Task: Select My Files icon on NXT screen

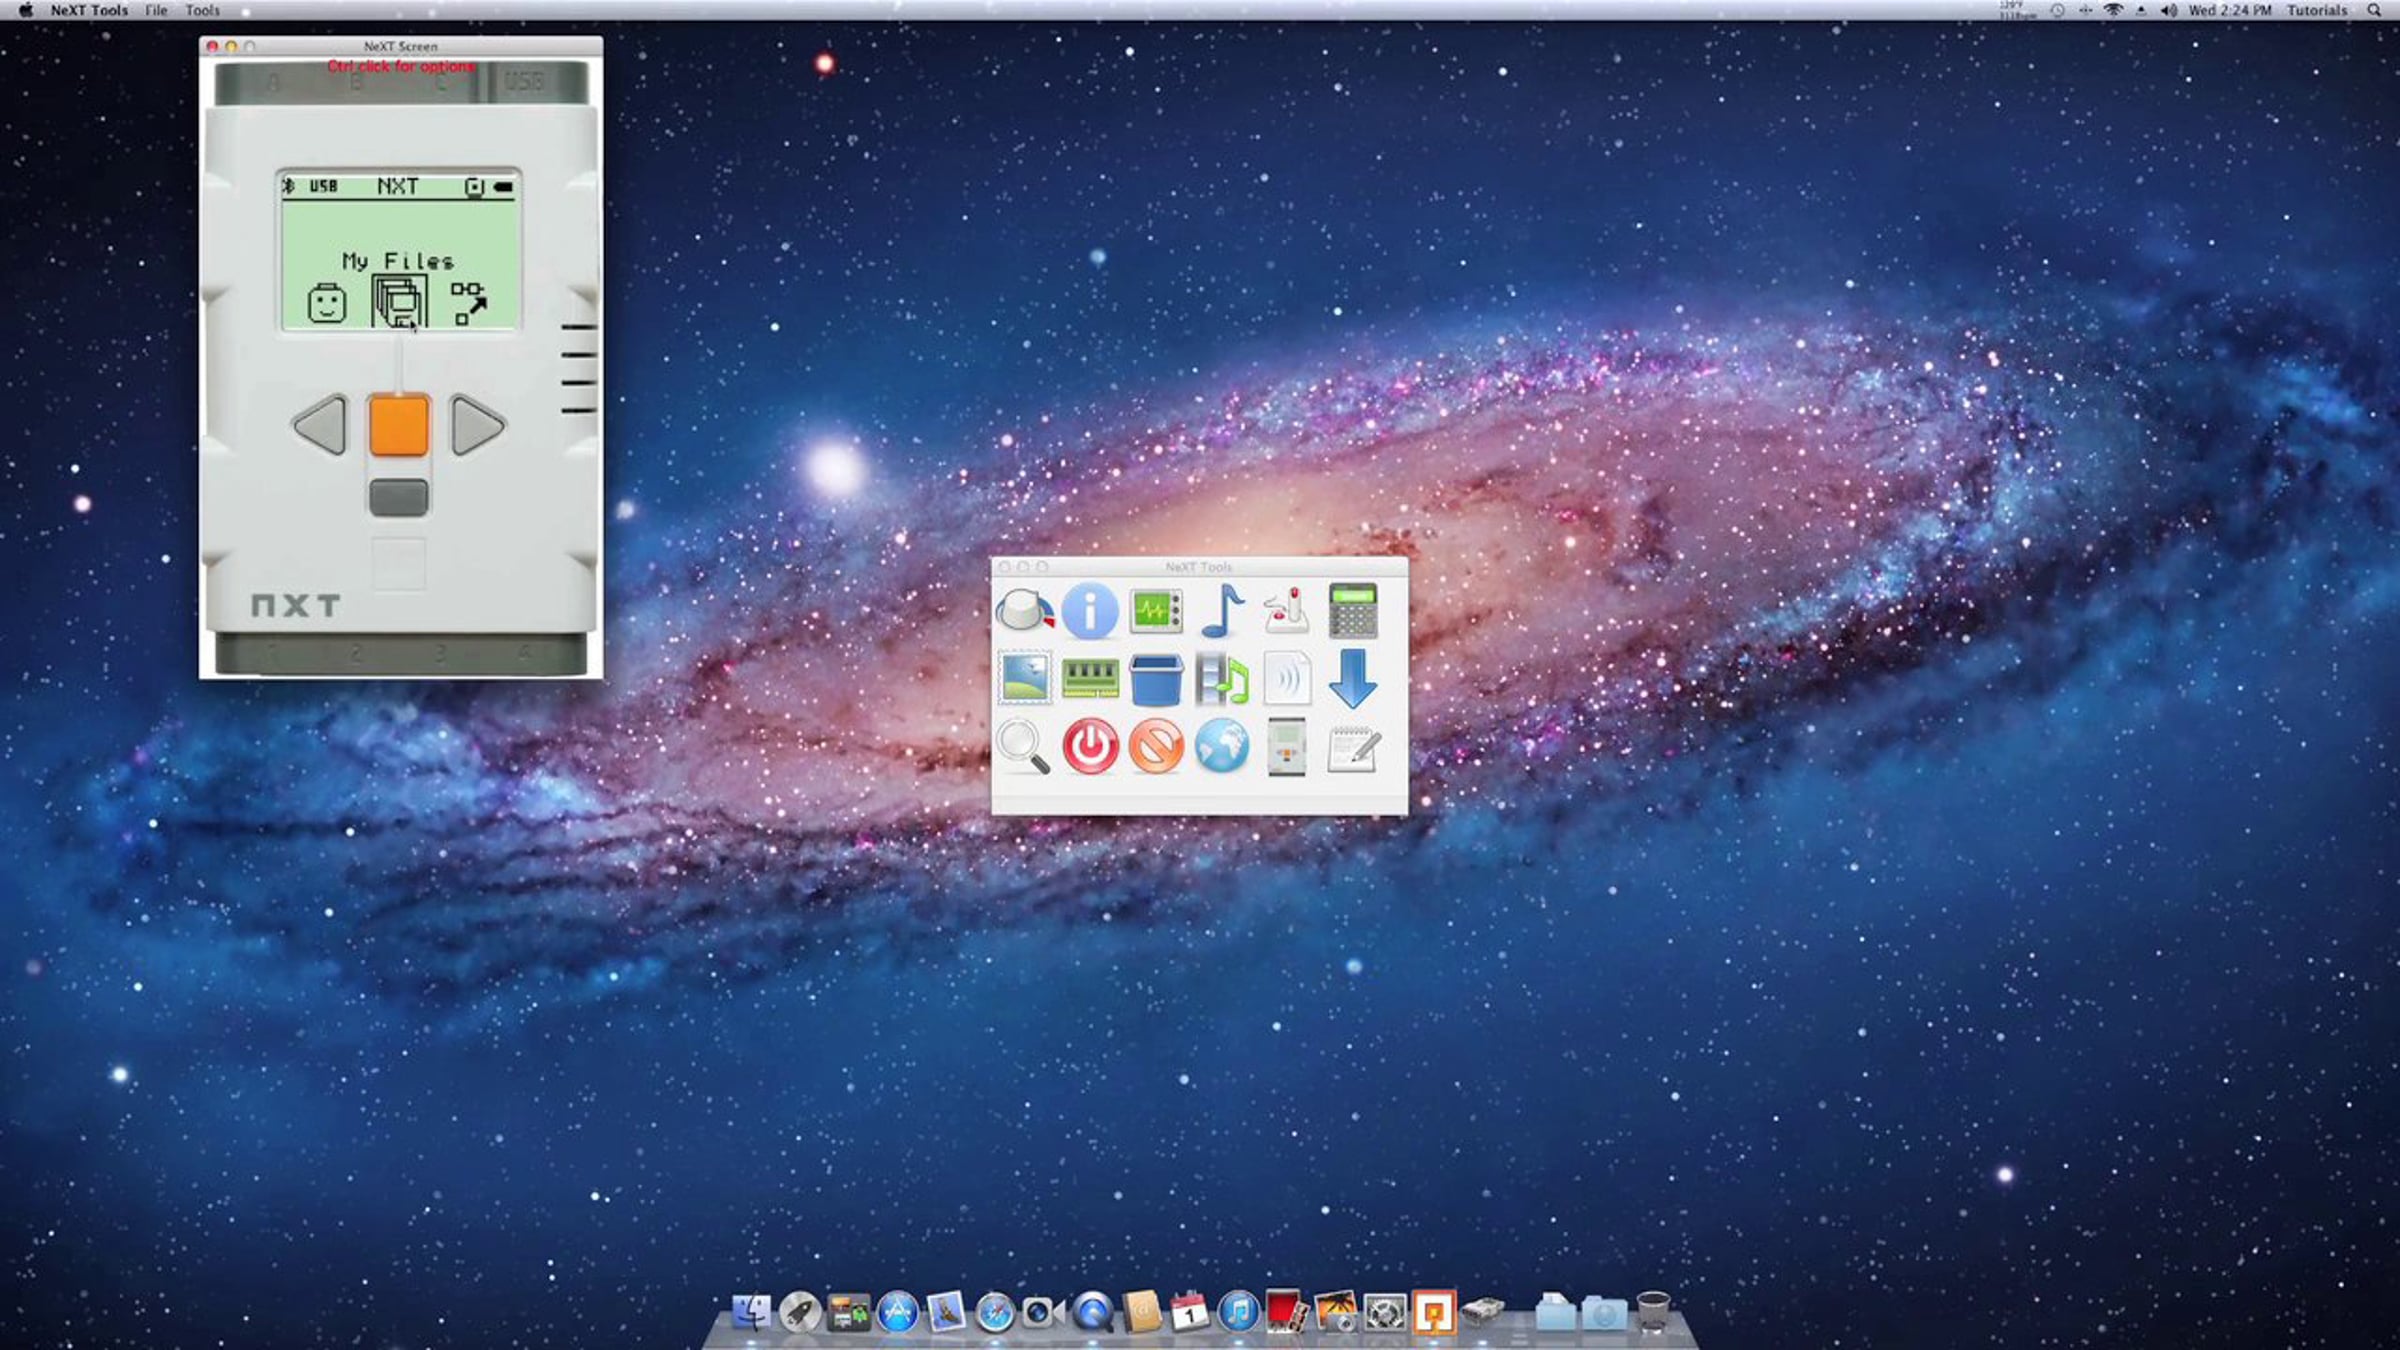Action: click(x=399, y=302)
